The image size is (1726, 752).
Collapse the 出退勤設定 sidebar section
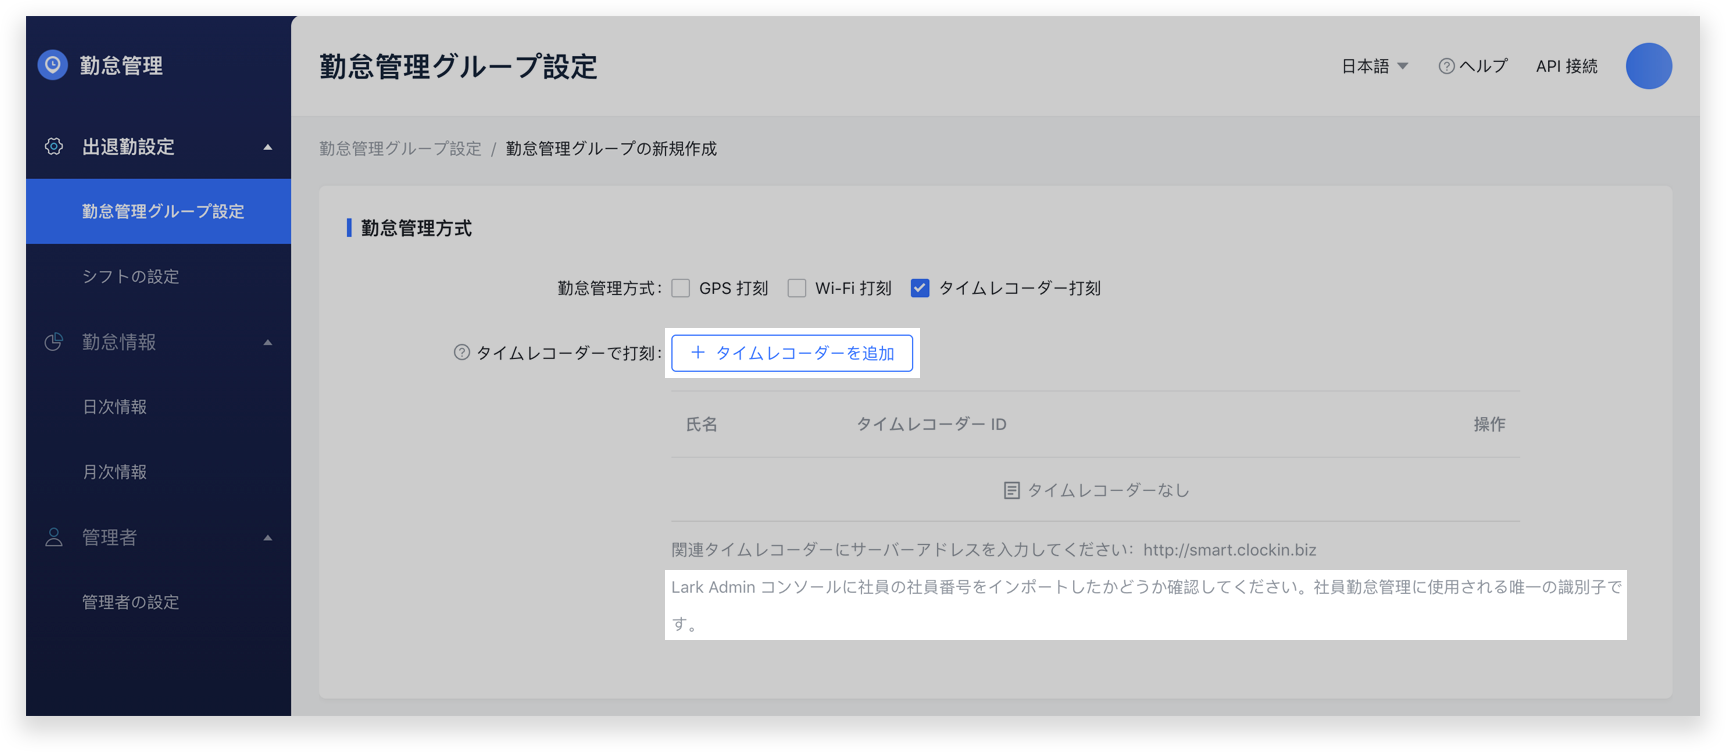coord(267,147)
